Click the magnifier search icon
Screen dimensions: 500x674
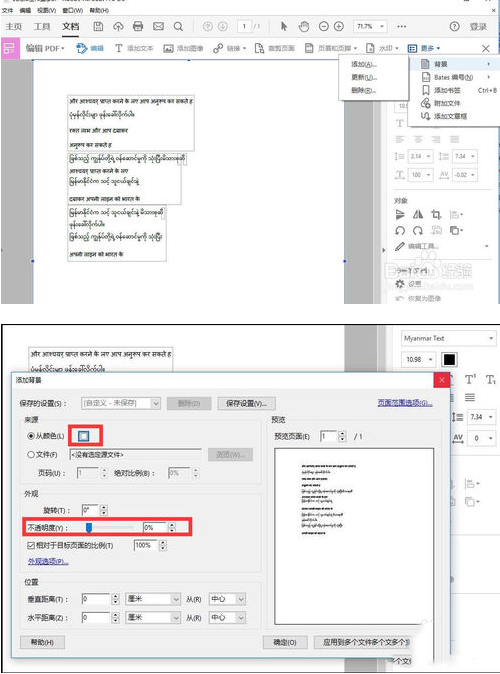pos(178,27)
